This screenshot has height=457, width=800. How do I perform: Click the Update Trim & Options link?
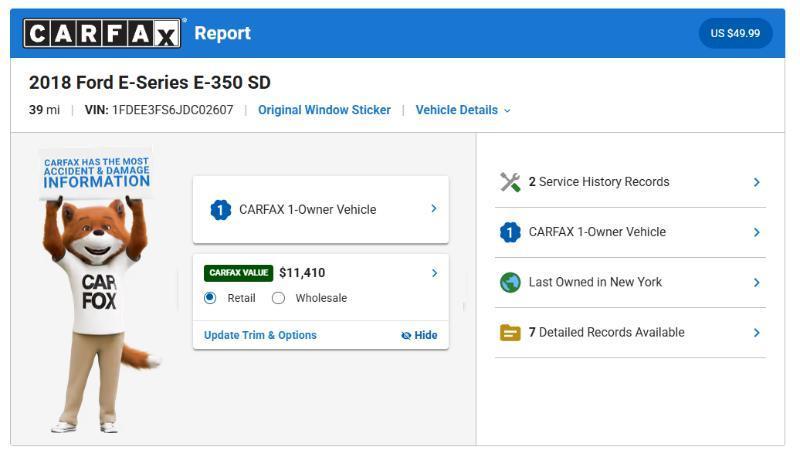click(x=260, y=335)
